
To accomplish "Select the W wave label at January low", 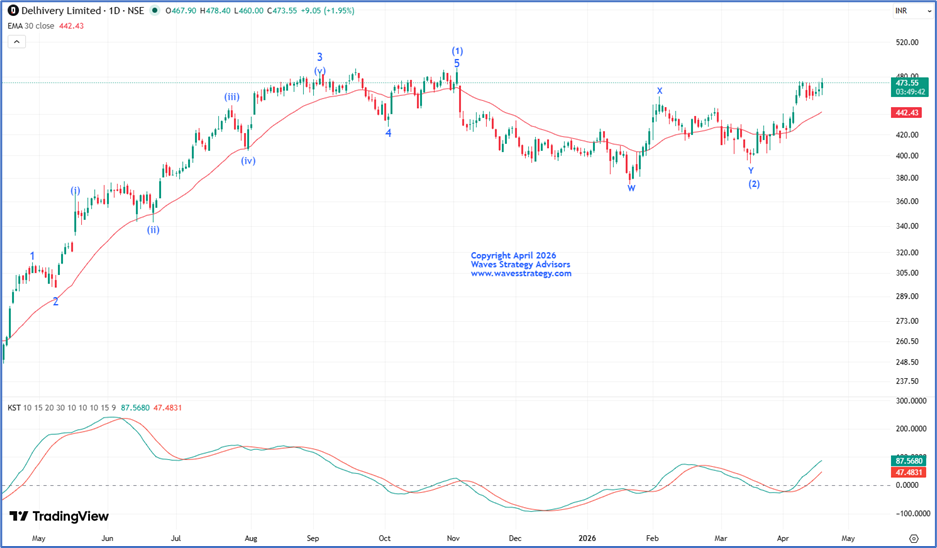I will click(x=631, y=188).
